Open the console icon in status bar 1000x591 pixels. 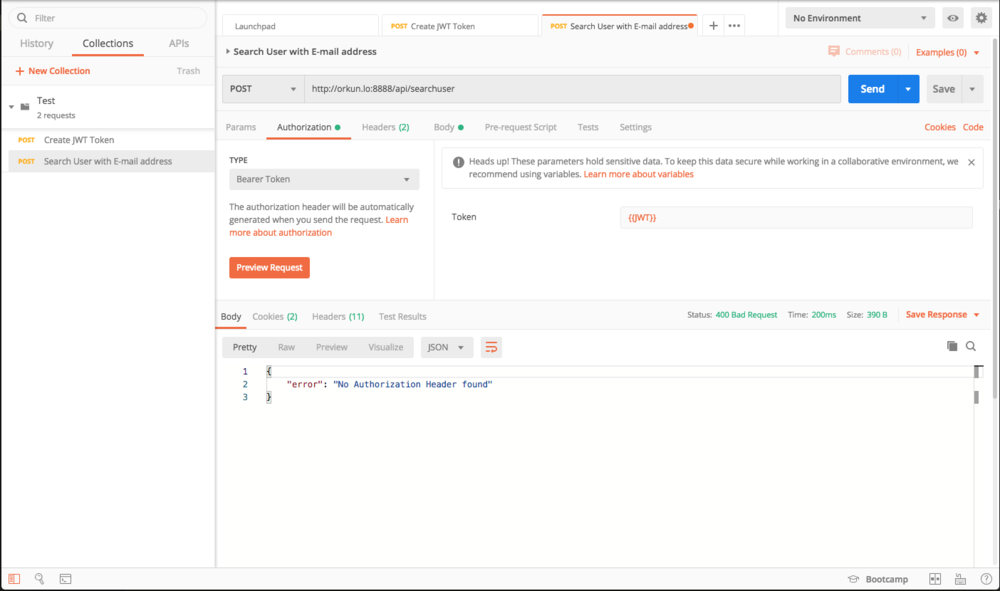65,578
